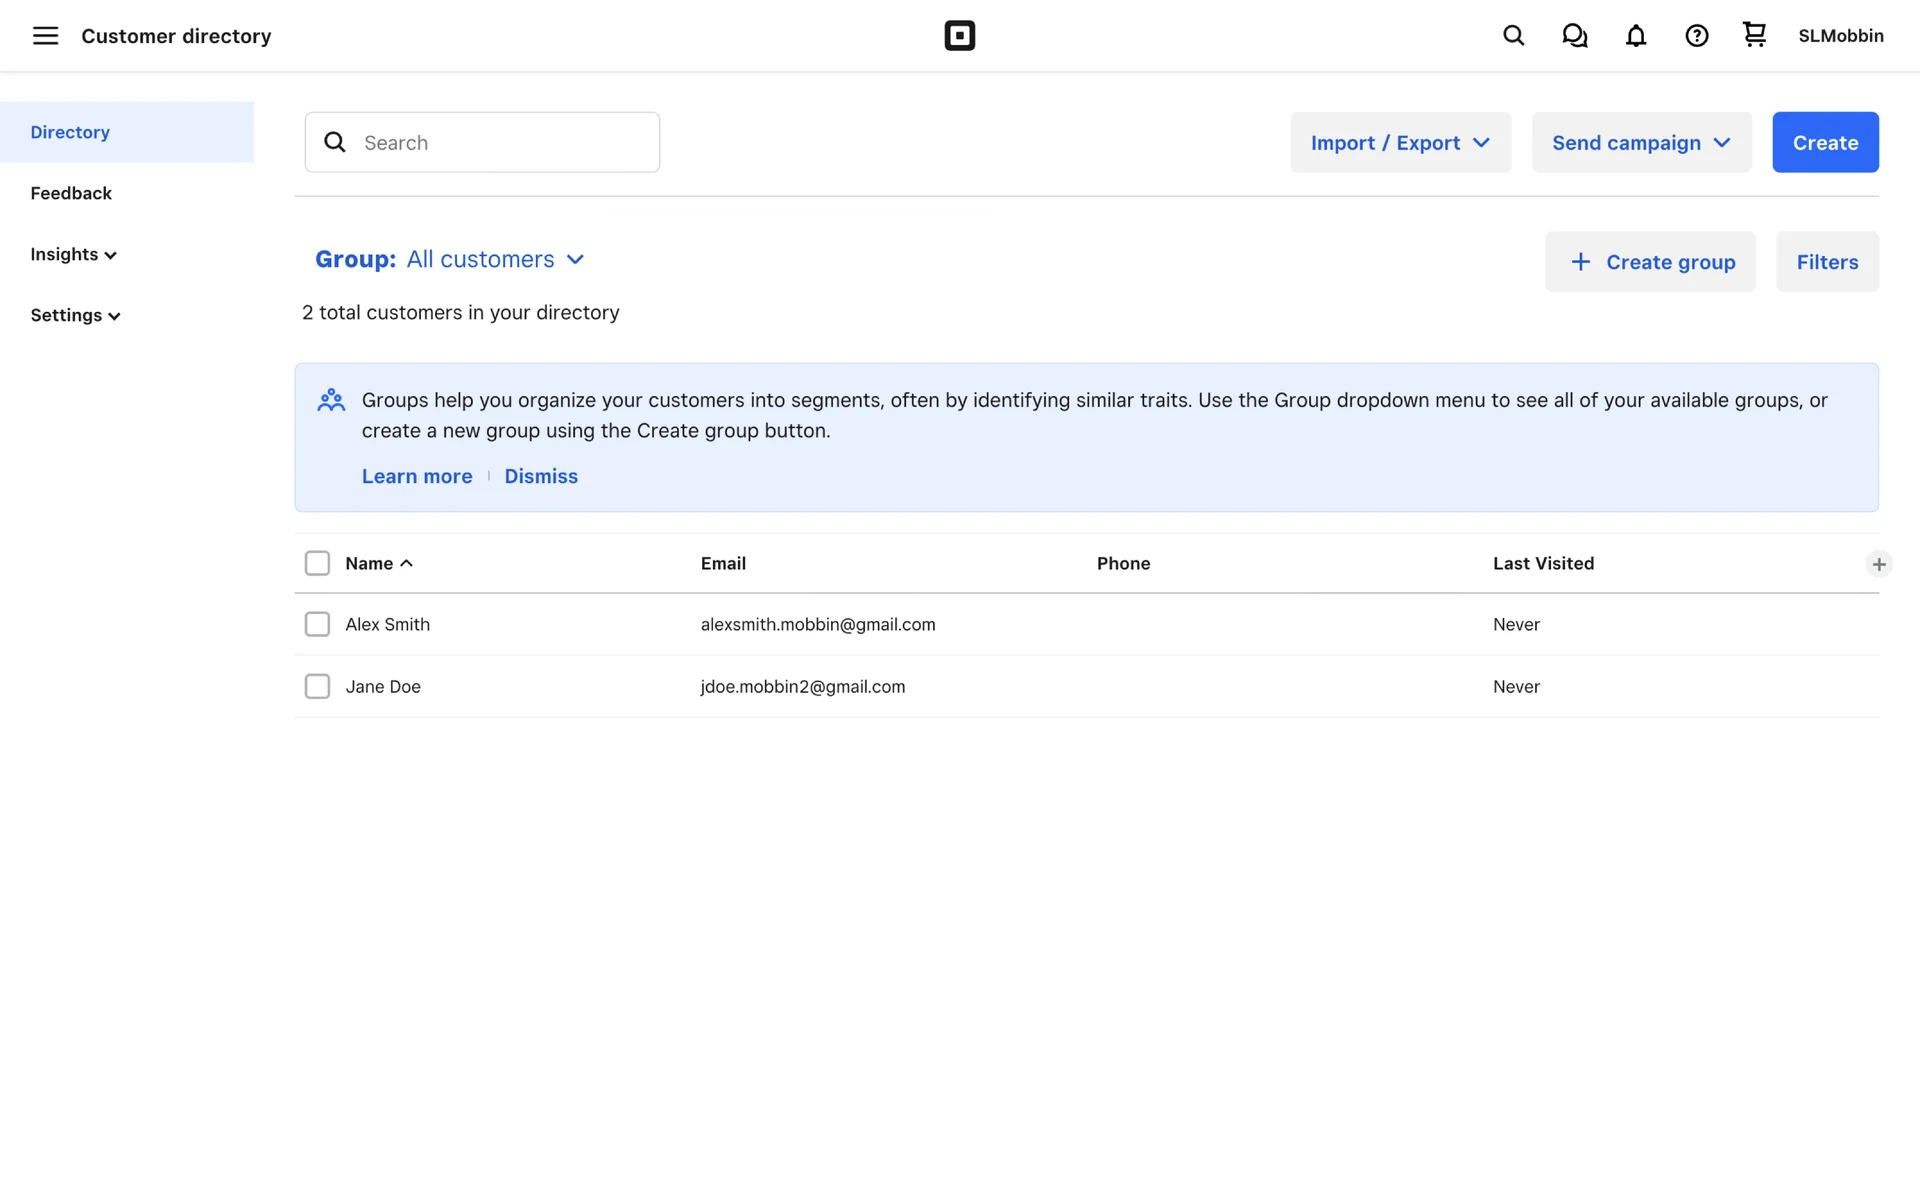Expand the Insights sidebar section
This screenshot has width=1920, height=1200.
pyautogui.click(x=73, y=254)
